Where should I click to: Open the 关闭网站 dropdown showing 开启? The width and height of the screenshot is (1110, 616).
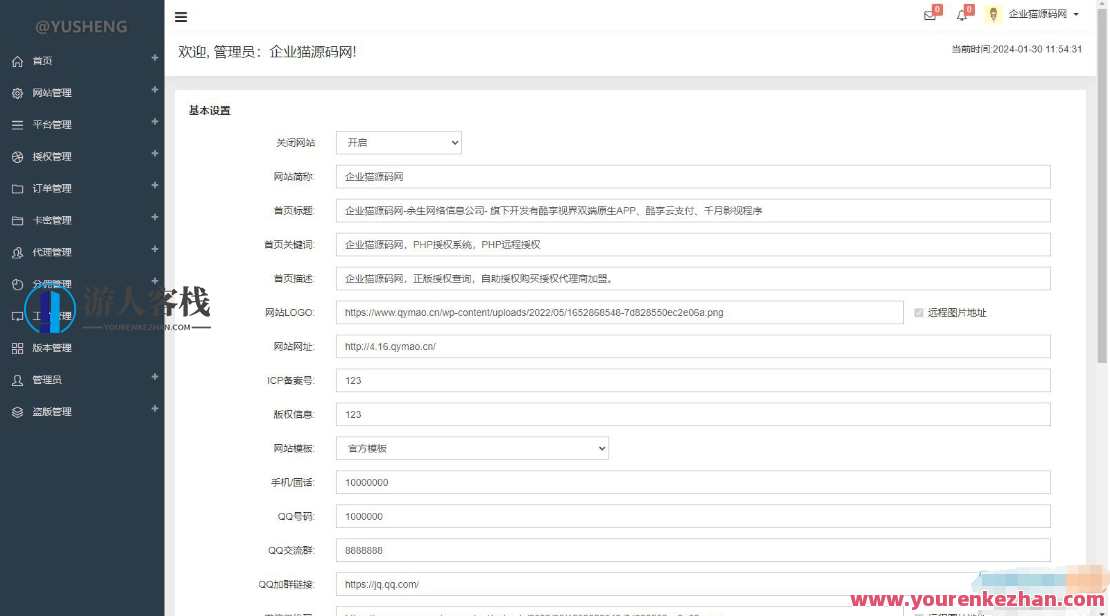click(x=398, y=142)
